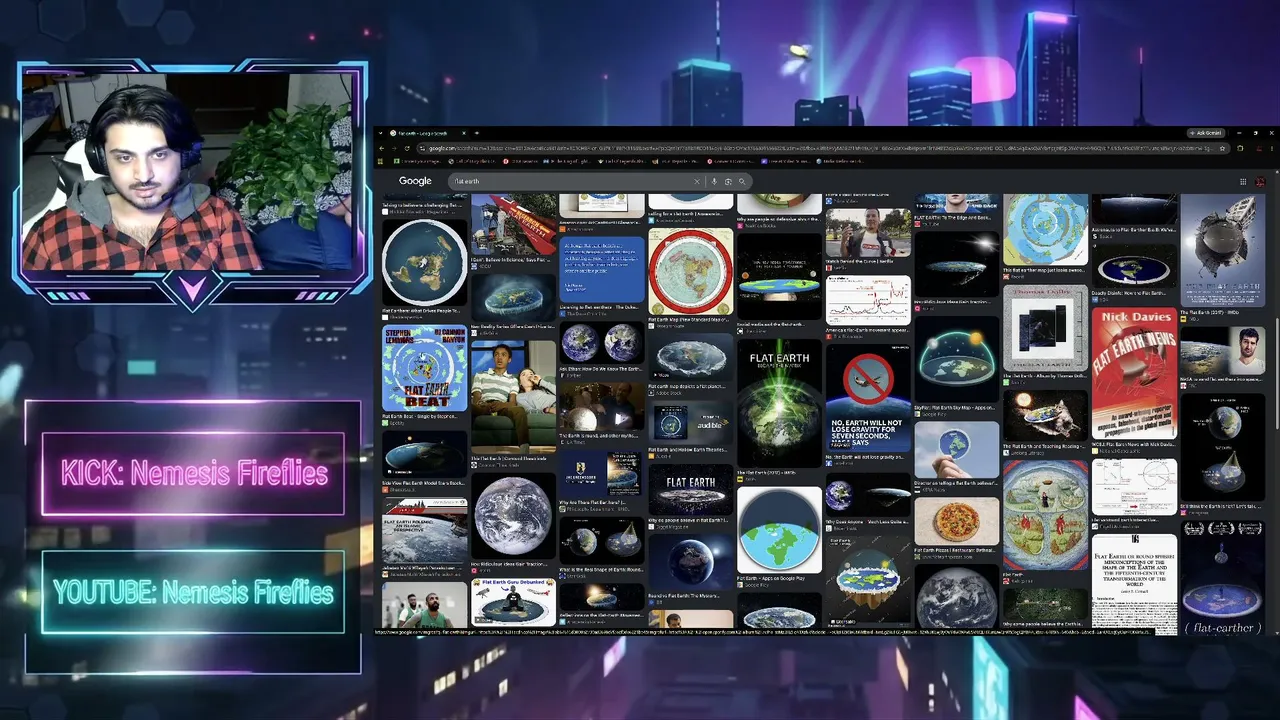Reload the Google search page
The image size is (1280, 720).
point(408,148)
